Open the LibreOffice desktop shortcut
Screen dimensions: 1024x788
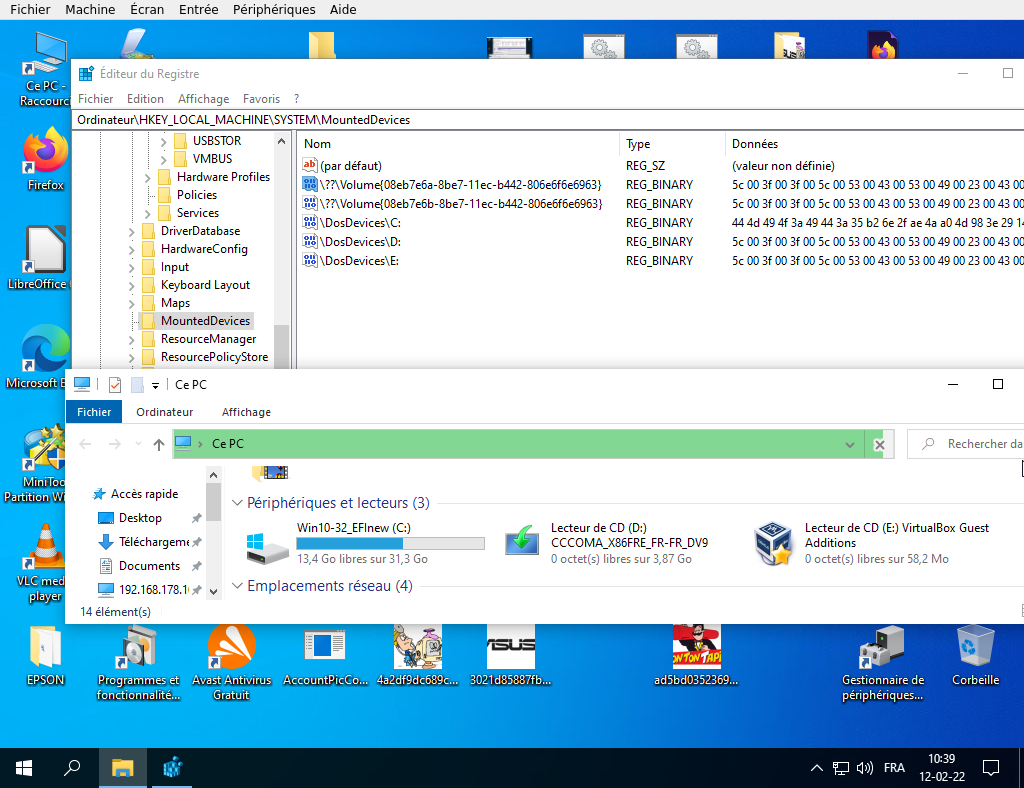click(x=43, y=258)
